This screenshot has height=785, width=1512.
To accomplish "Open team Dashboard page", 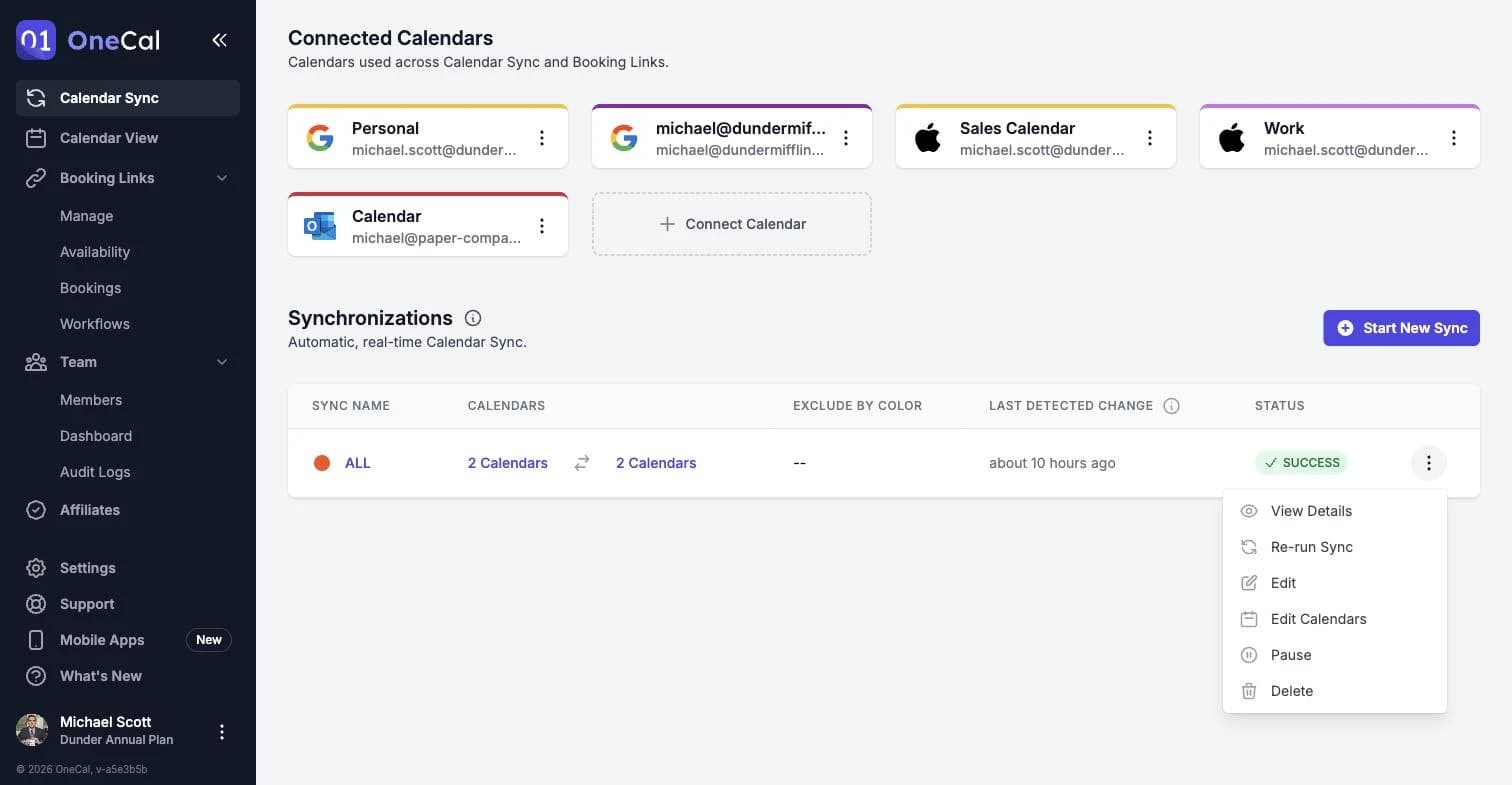I will click(96, 436).
